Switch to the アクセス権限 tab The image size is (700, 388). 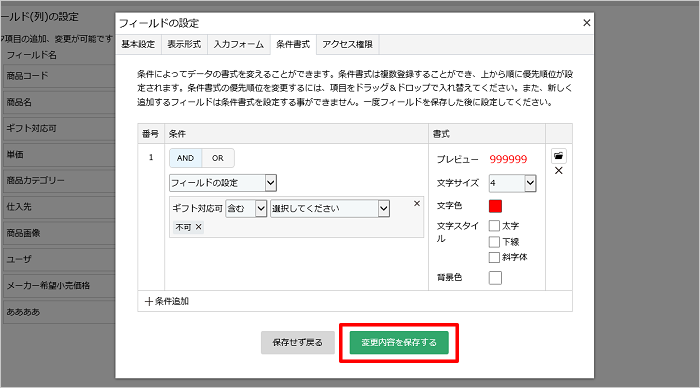[347, 44]
